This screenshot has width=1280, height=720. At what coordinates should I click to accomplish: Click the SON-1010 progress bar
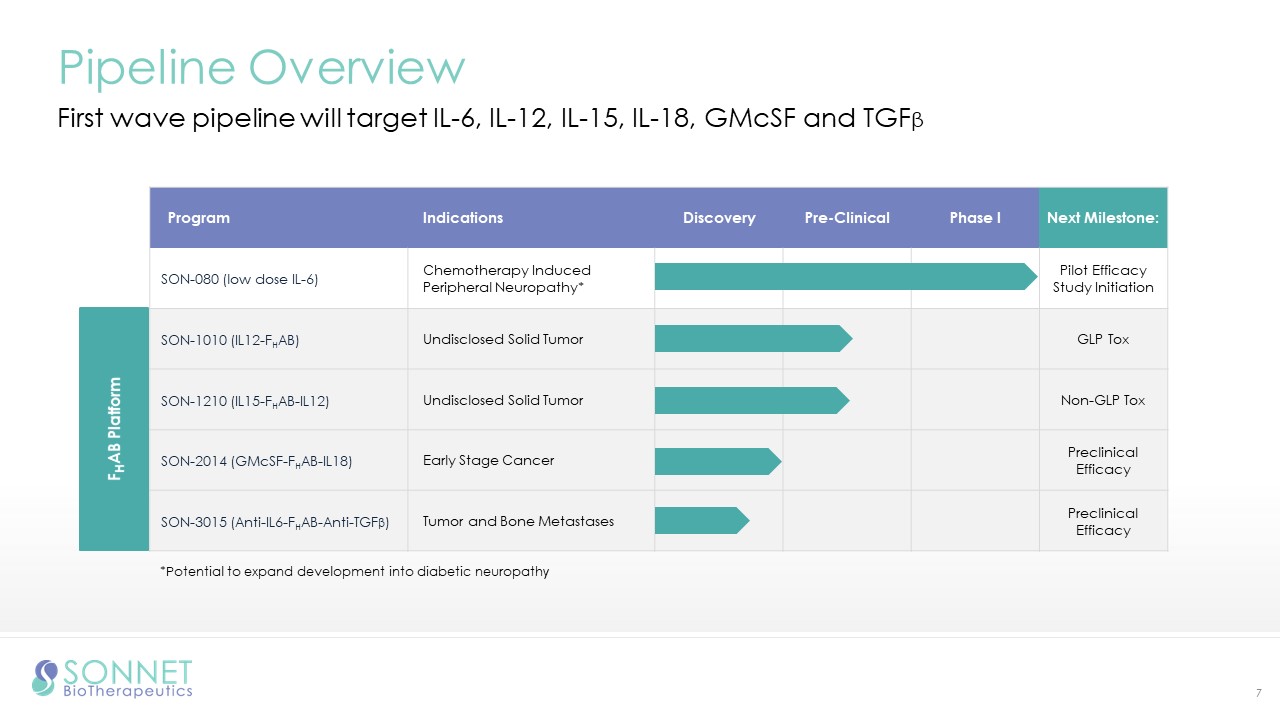(752, 339)
